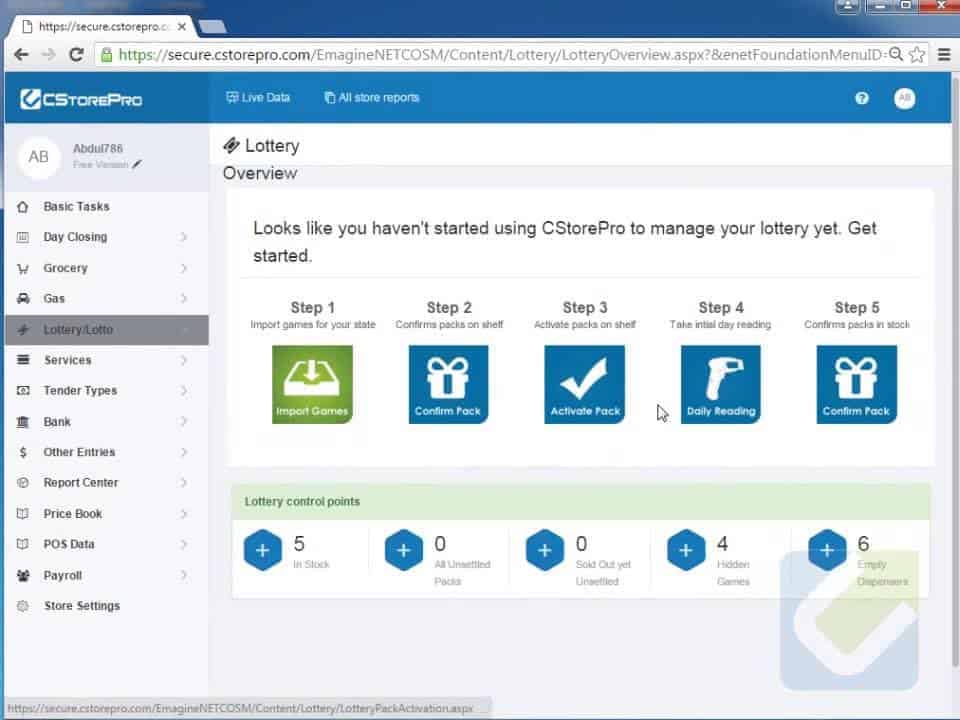Click the Step 4 heading

pos(721,307)
